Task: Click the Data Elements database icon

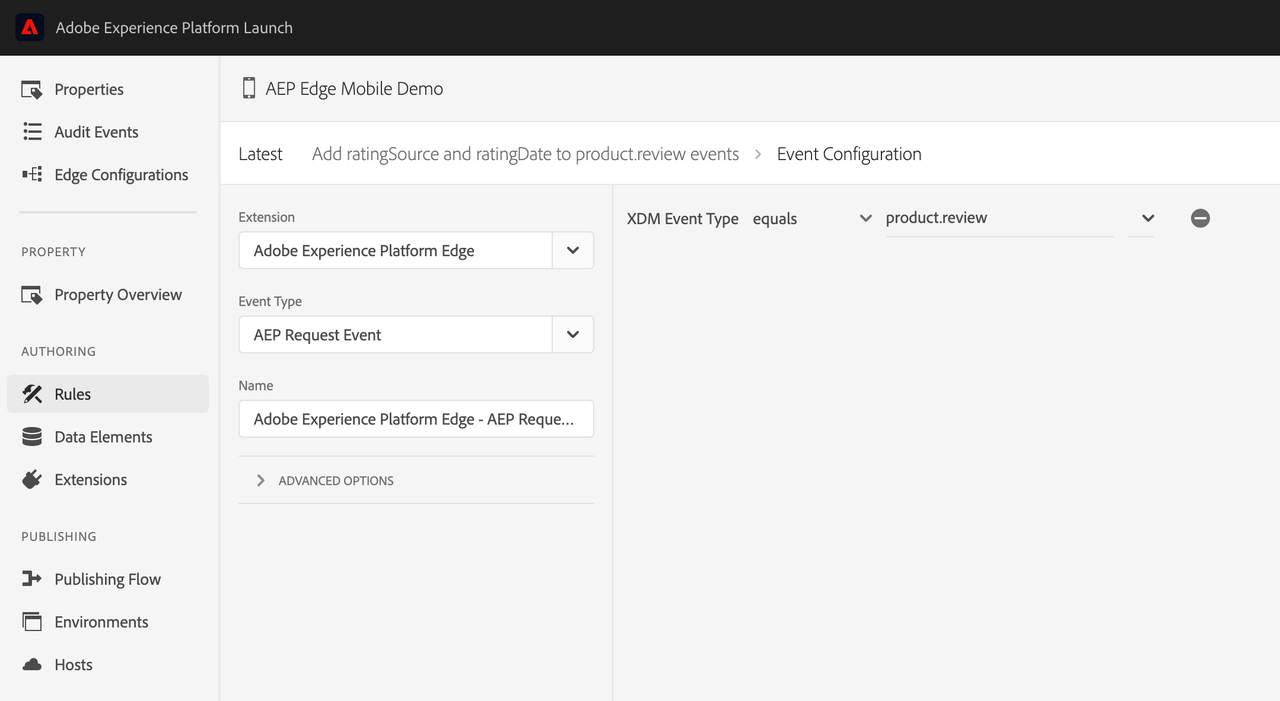Action: tap(32, 437)
